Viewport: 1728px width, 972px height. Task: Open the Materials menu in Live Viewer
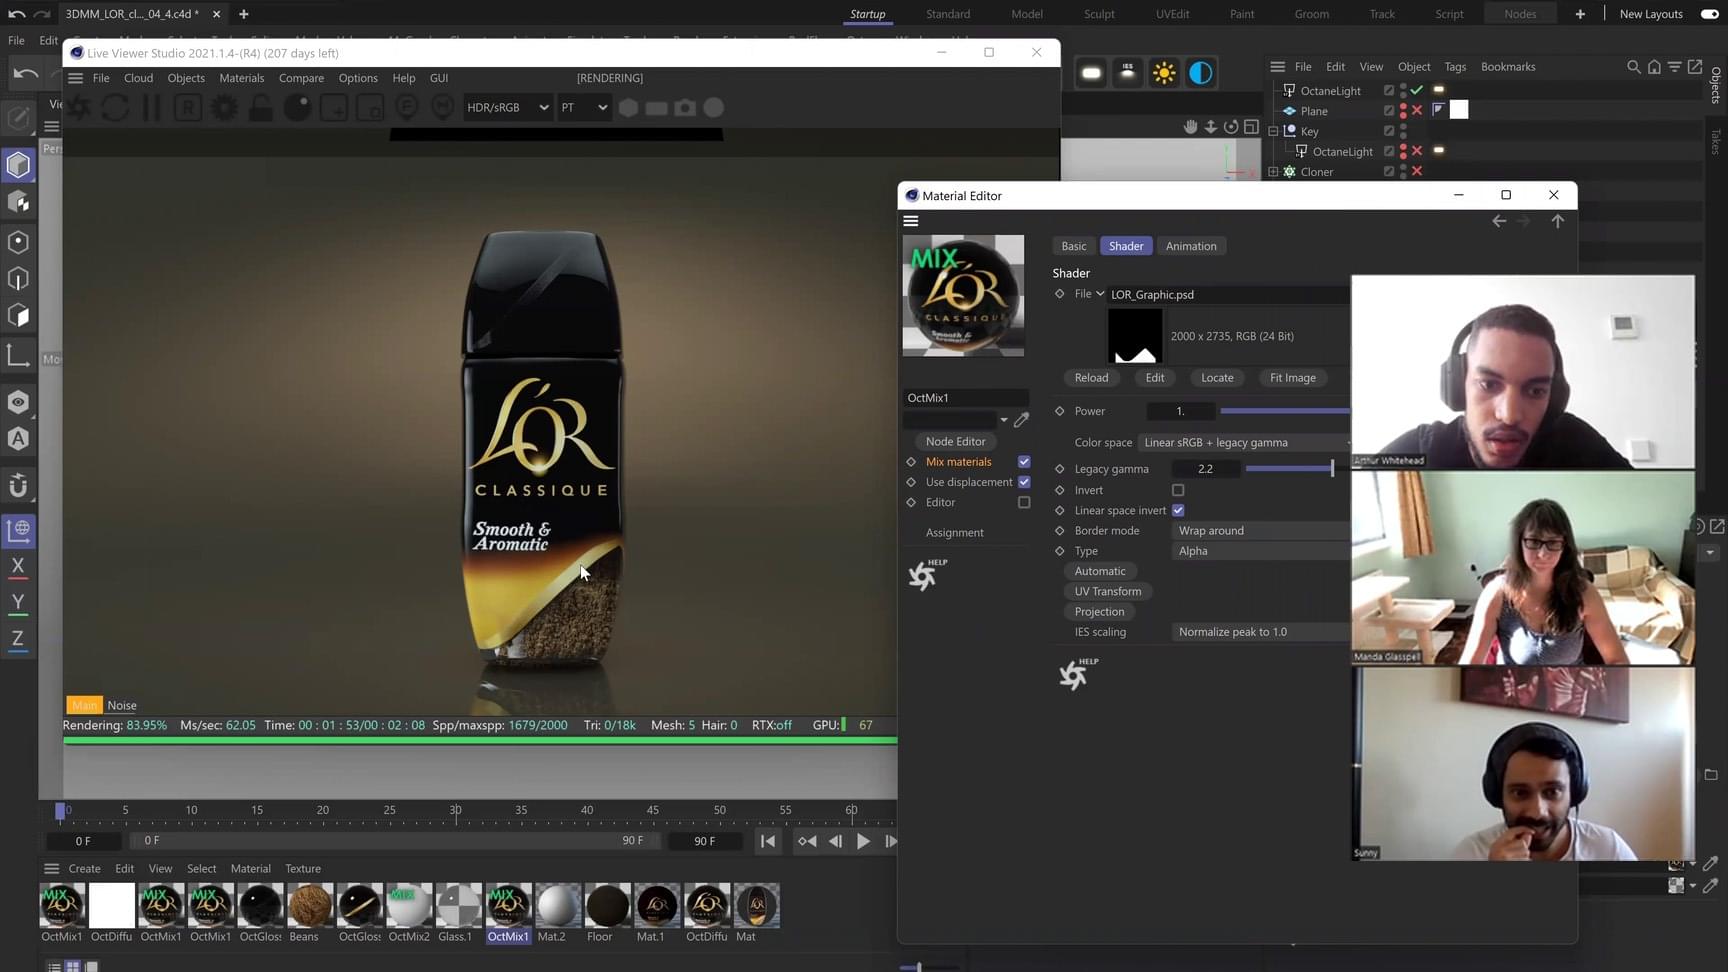[x=242, y=78]
